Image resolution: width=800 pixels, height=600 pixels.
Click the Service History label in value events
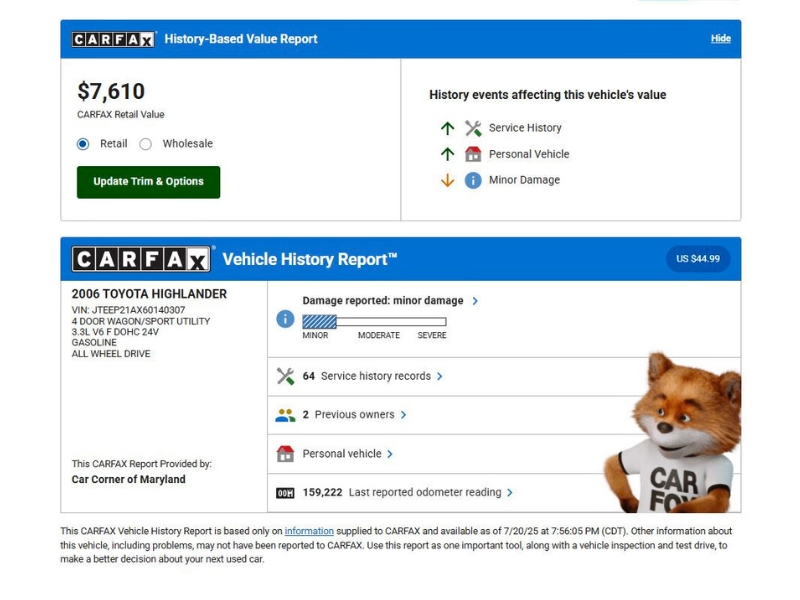(525, 128)
